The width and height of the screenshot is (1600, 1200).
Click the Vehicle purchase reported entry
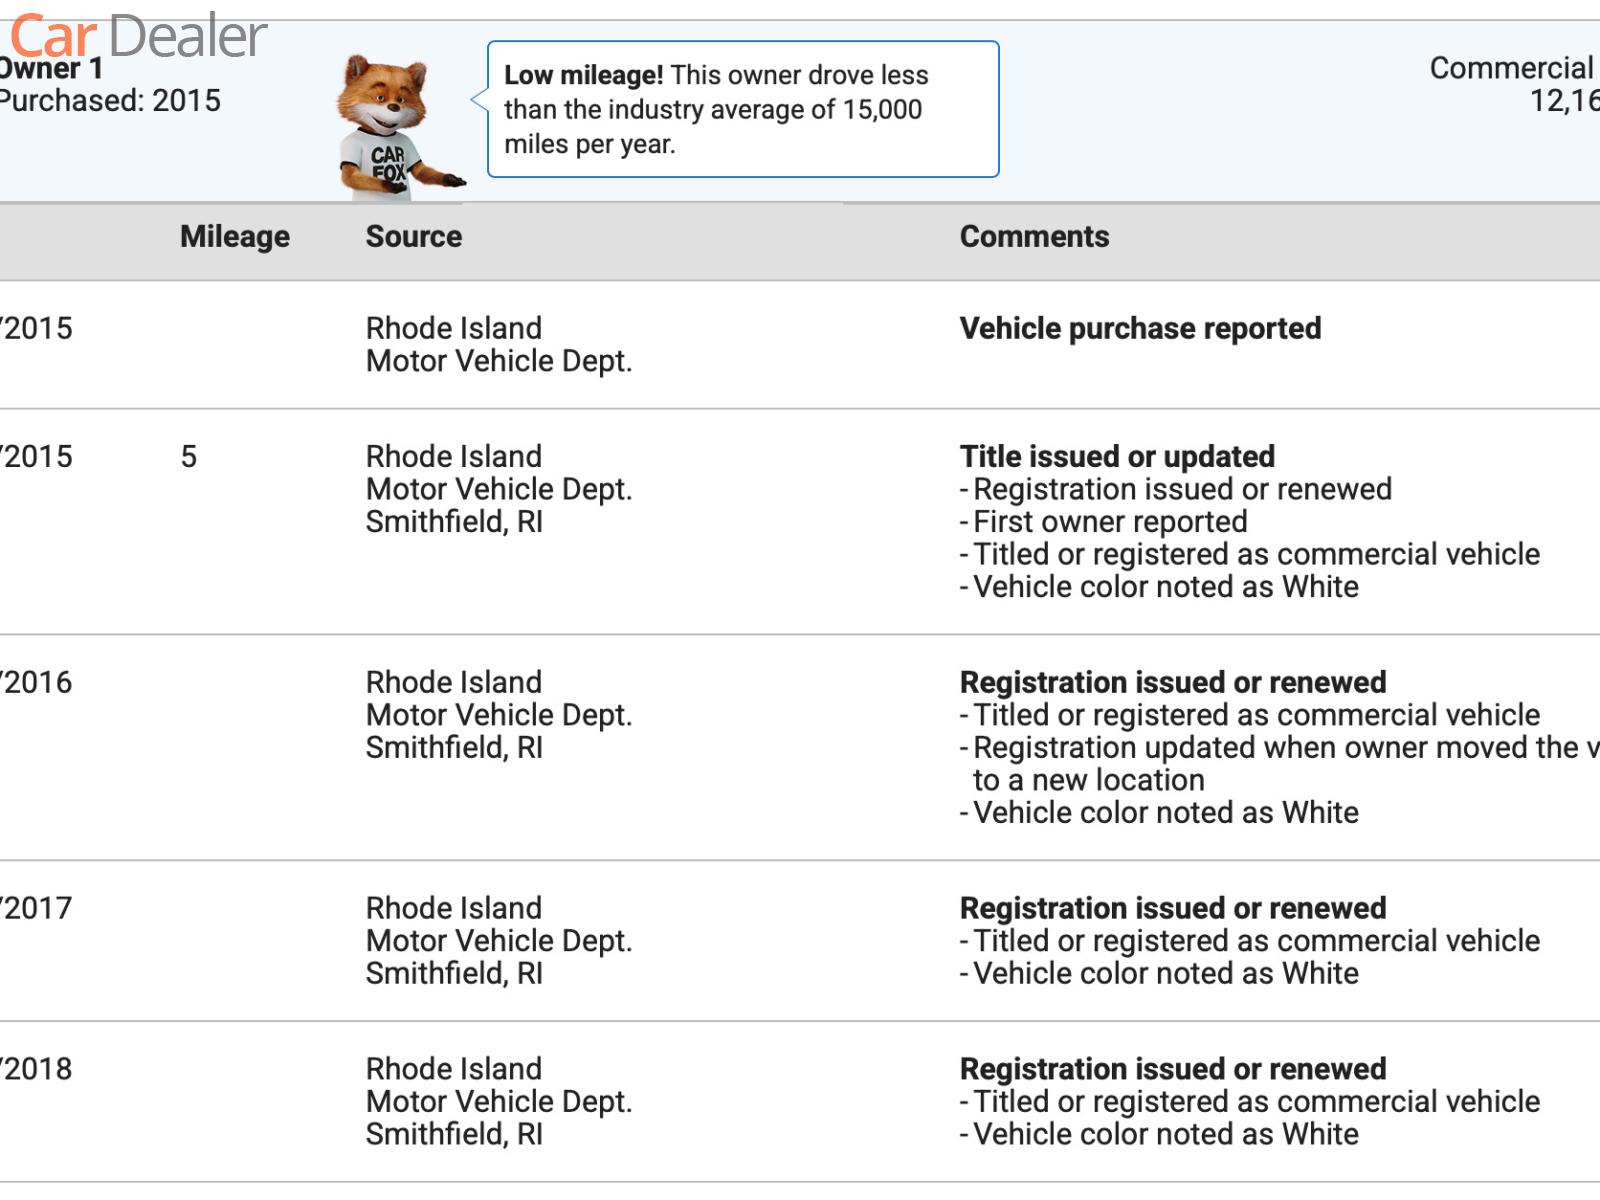1140,329
